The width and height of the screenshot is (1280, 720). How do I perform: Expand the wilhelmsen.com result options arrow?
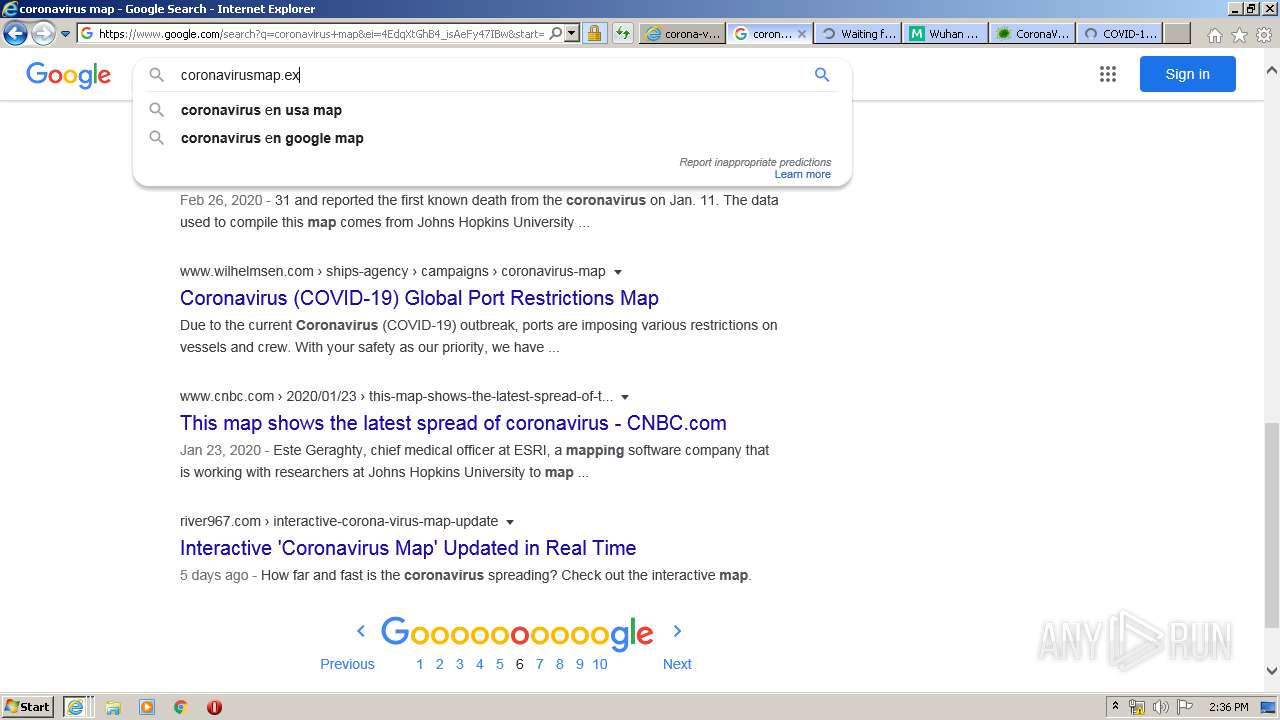click(617, 272)
